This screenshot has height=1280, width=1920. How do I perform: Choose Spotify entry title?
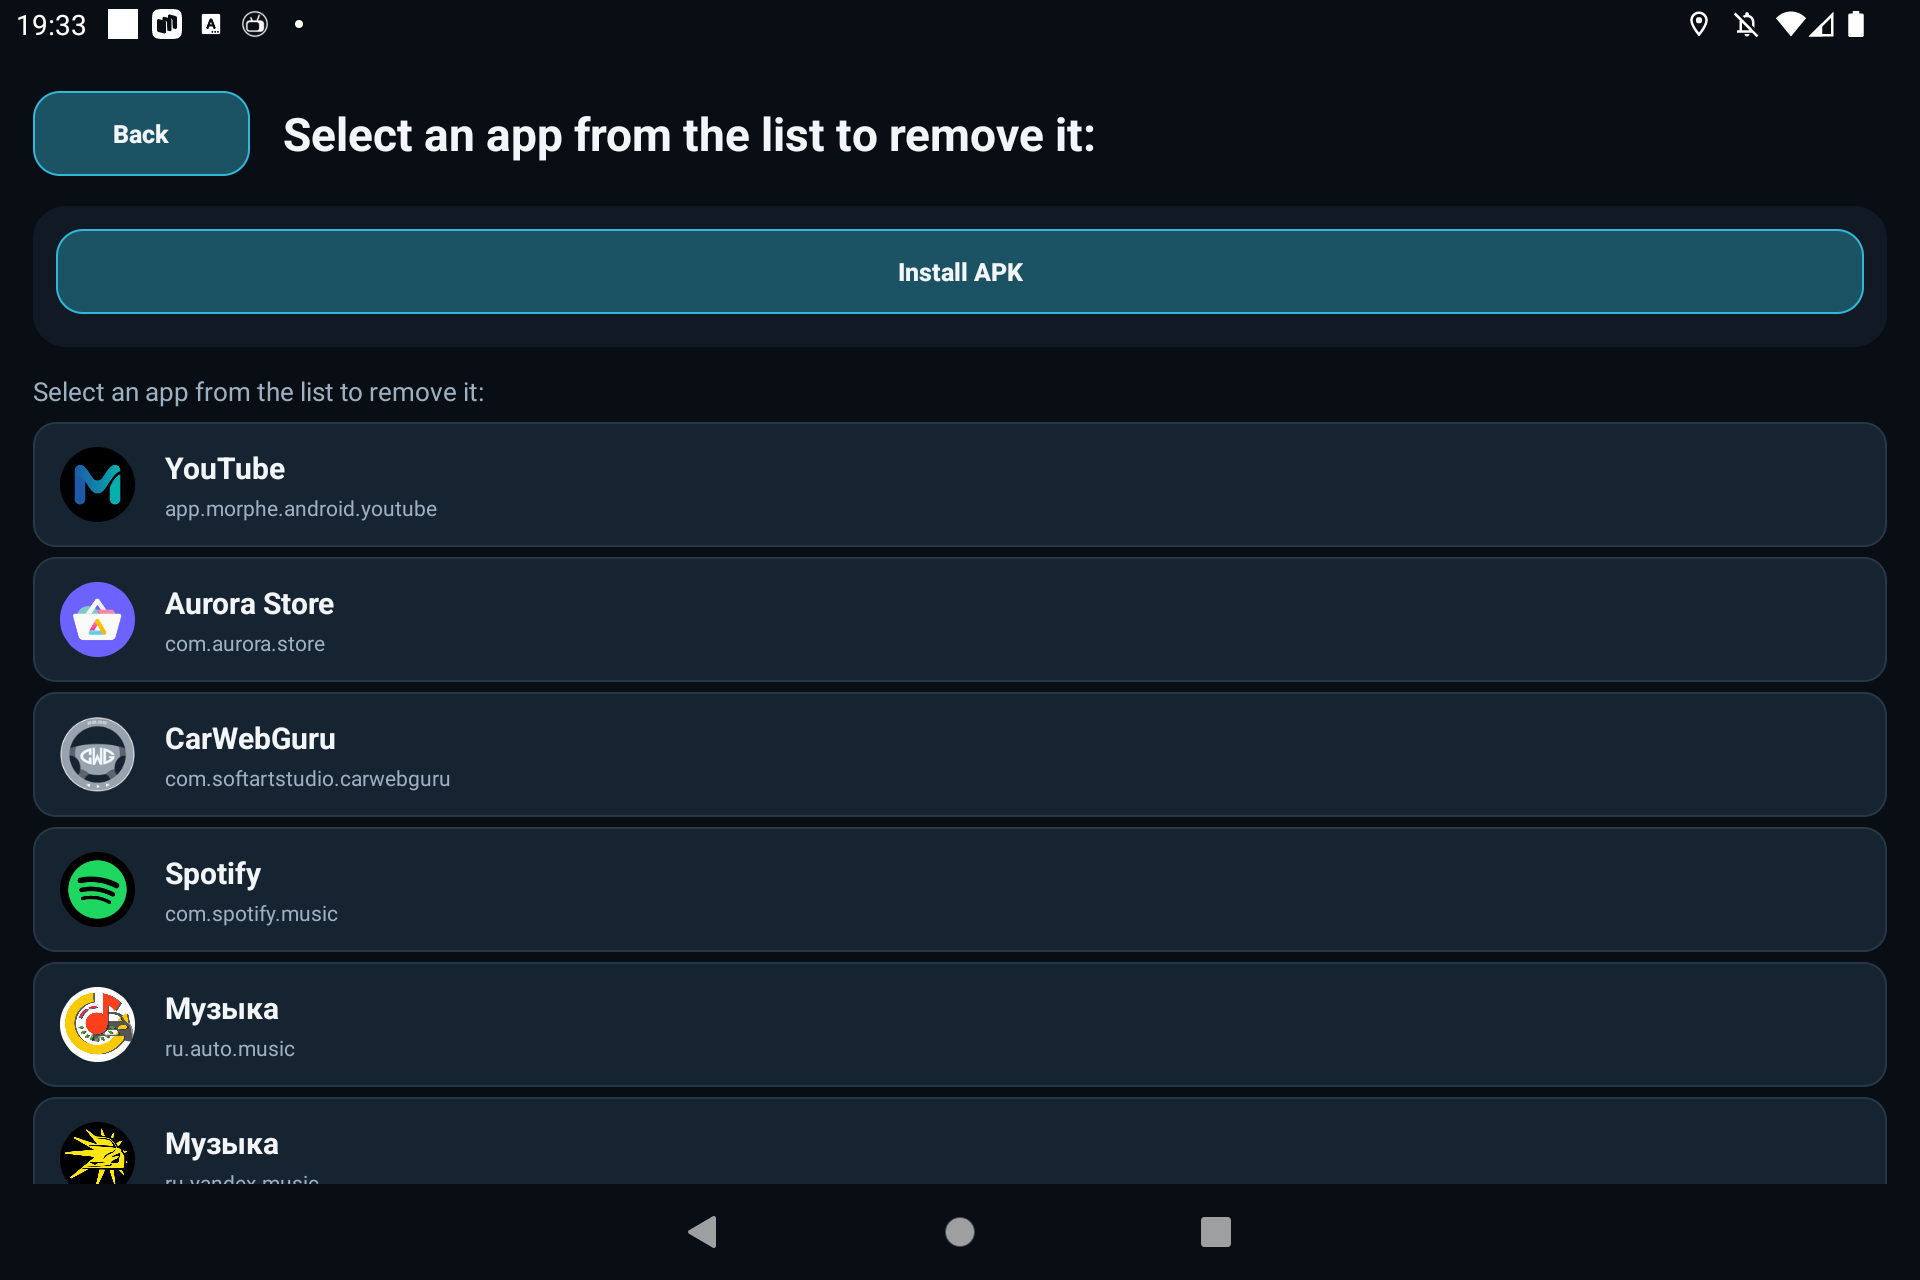click(x=213, y=875)
